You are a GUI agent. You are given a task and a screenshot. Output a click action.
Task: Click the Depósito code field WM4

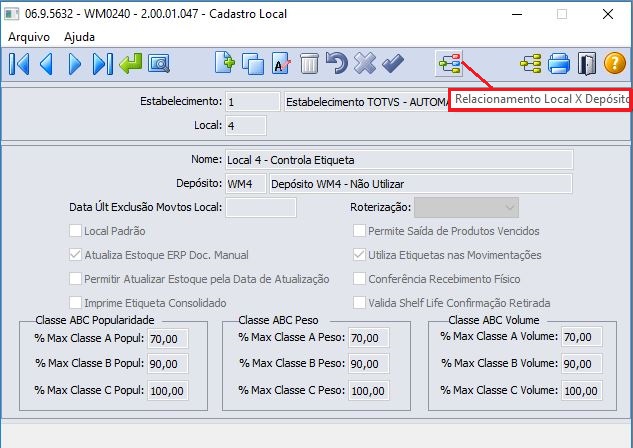tap(246, 184)
